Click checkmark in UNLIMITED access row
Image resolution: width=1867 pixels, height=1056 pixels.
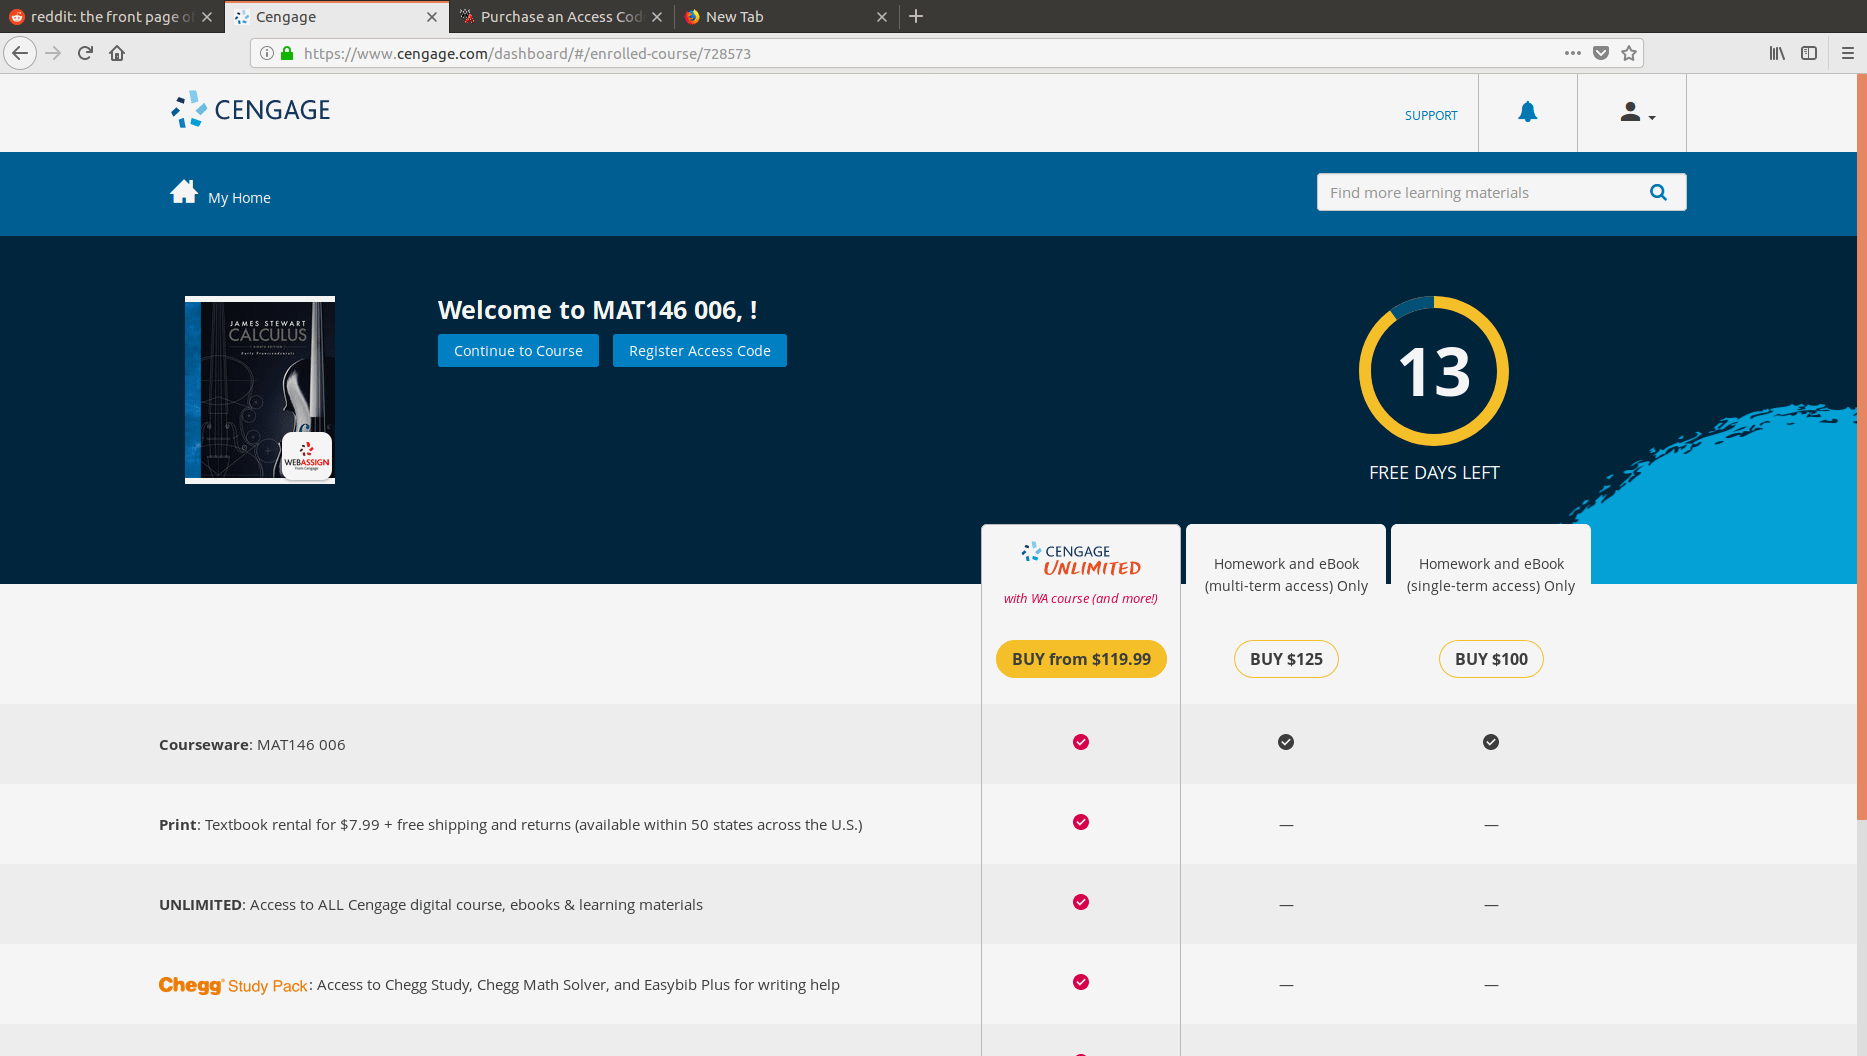1081,902
